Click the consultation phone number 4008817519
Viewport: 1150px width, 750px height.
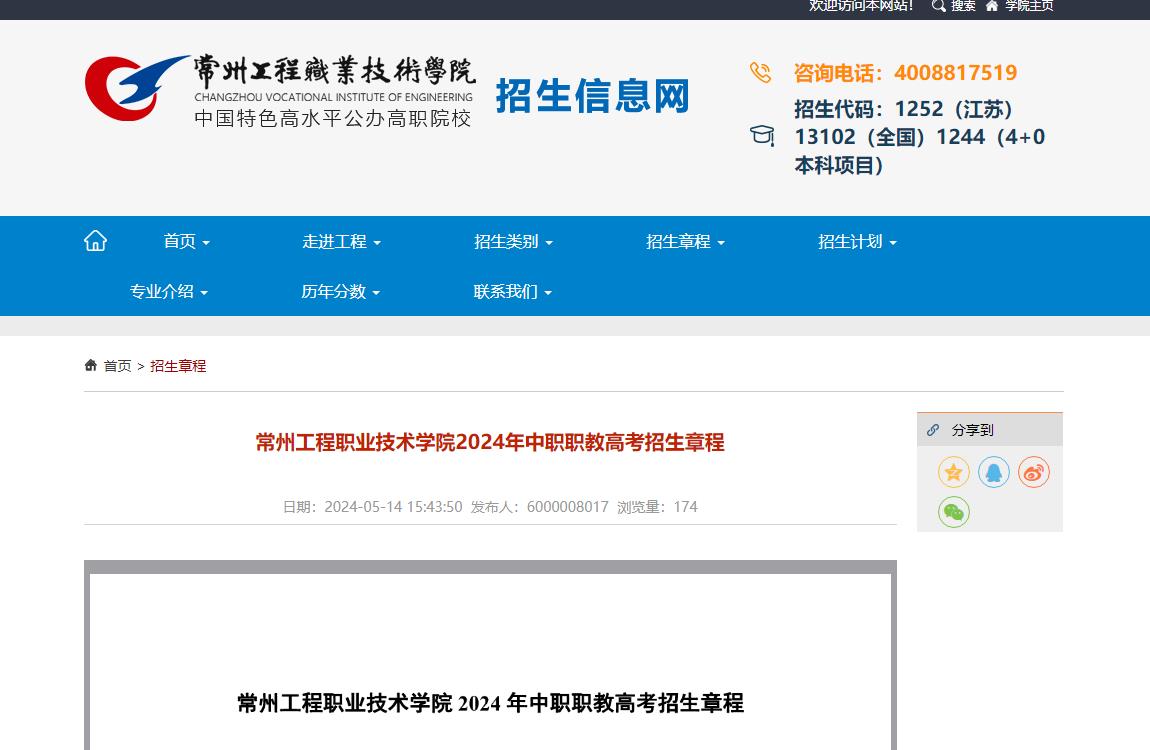(x=956, y=73)
